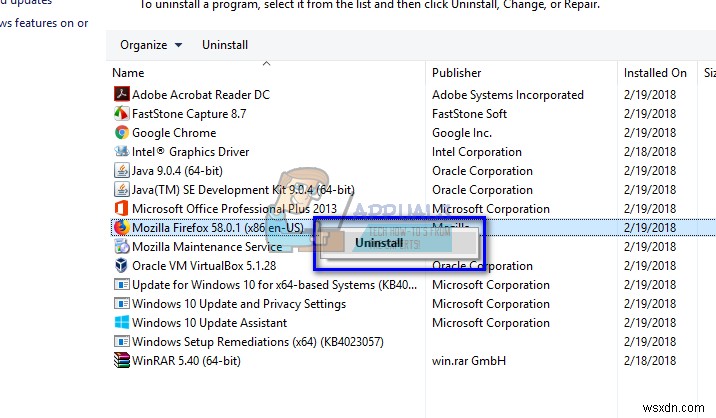
Task: Click the Oracle VM VirtualBox icon
Action: (121, 265)
